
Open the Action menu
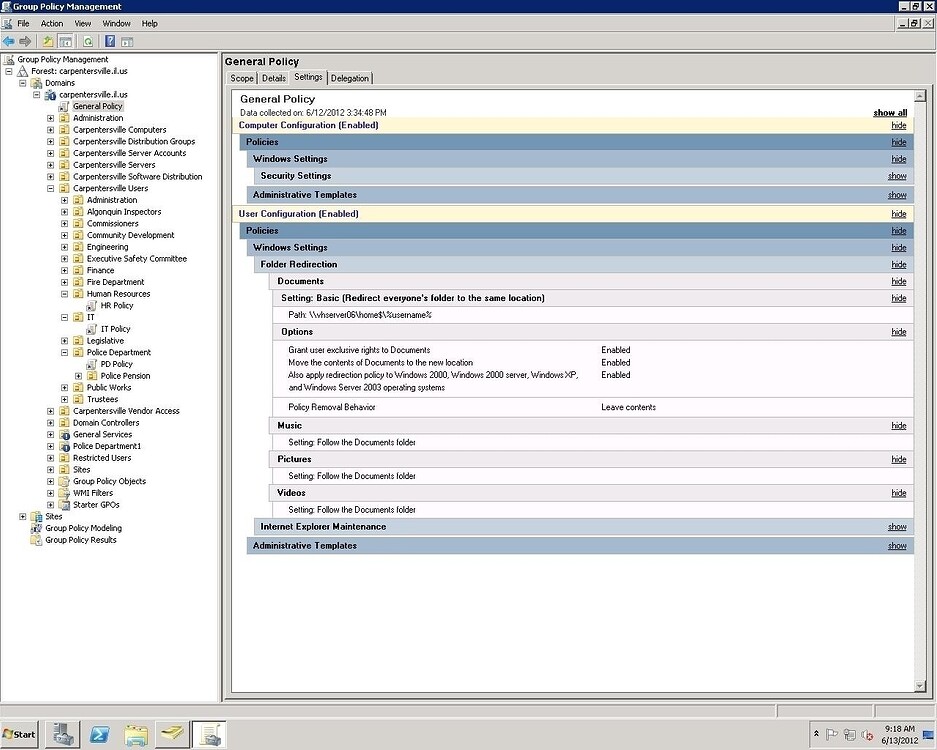[x=51, y=23]
